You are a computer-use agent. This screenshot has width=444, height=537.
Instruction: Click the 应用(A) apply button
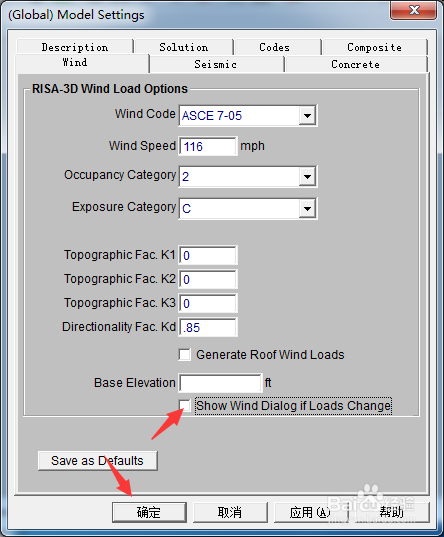311,512
